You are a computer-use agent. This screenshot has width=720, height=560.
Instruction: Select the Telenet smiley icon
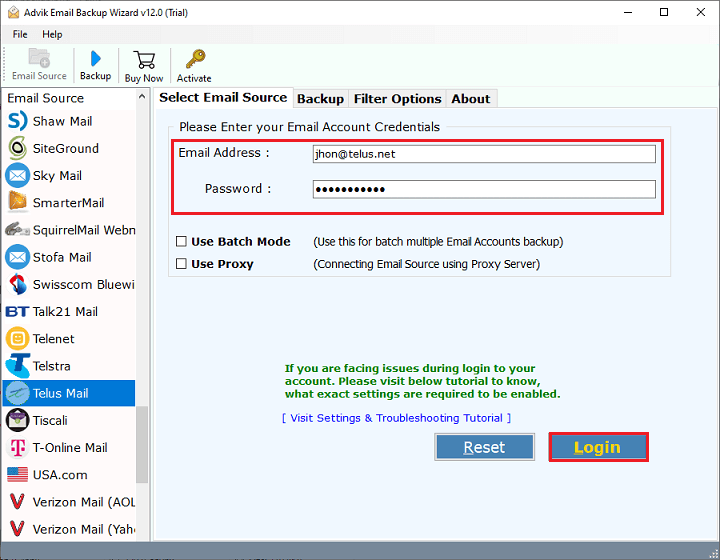click(x=17, y=338)
